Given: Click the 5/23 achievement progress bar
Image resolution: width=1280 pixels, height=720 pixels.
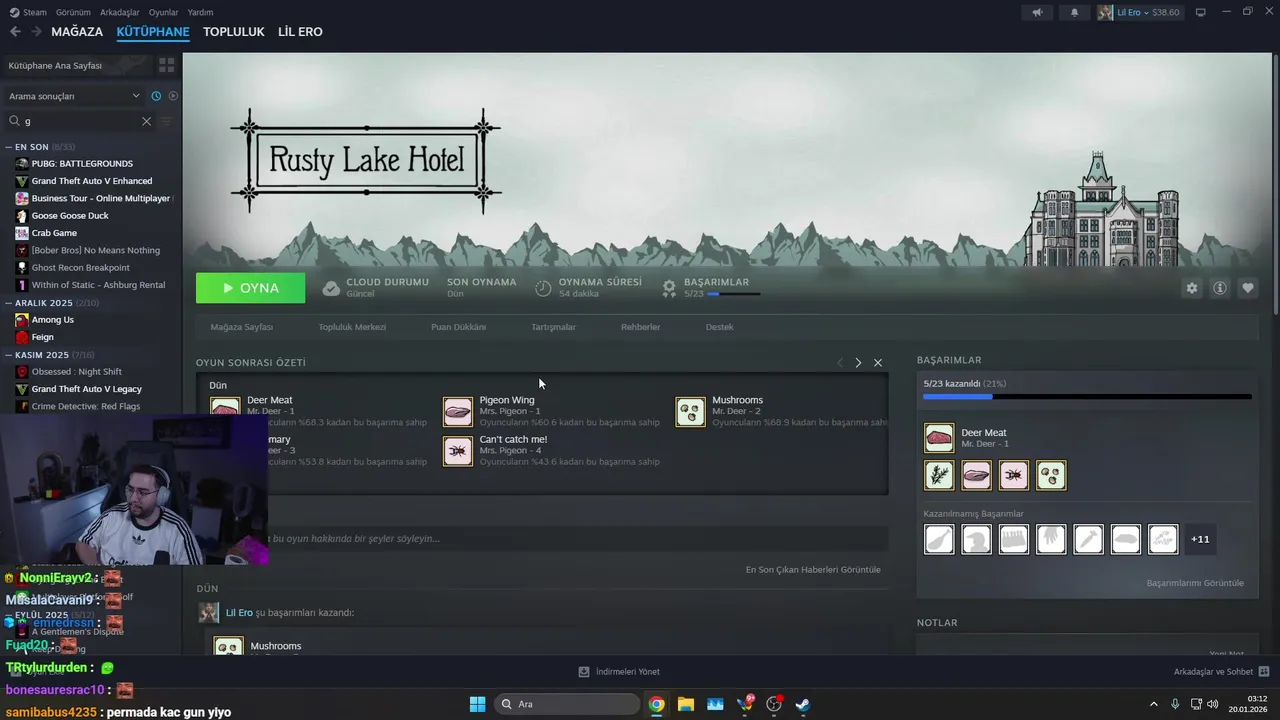Looking at the screenshot, I should point(1087,397).
